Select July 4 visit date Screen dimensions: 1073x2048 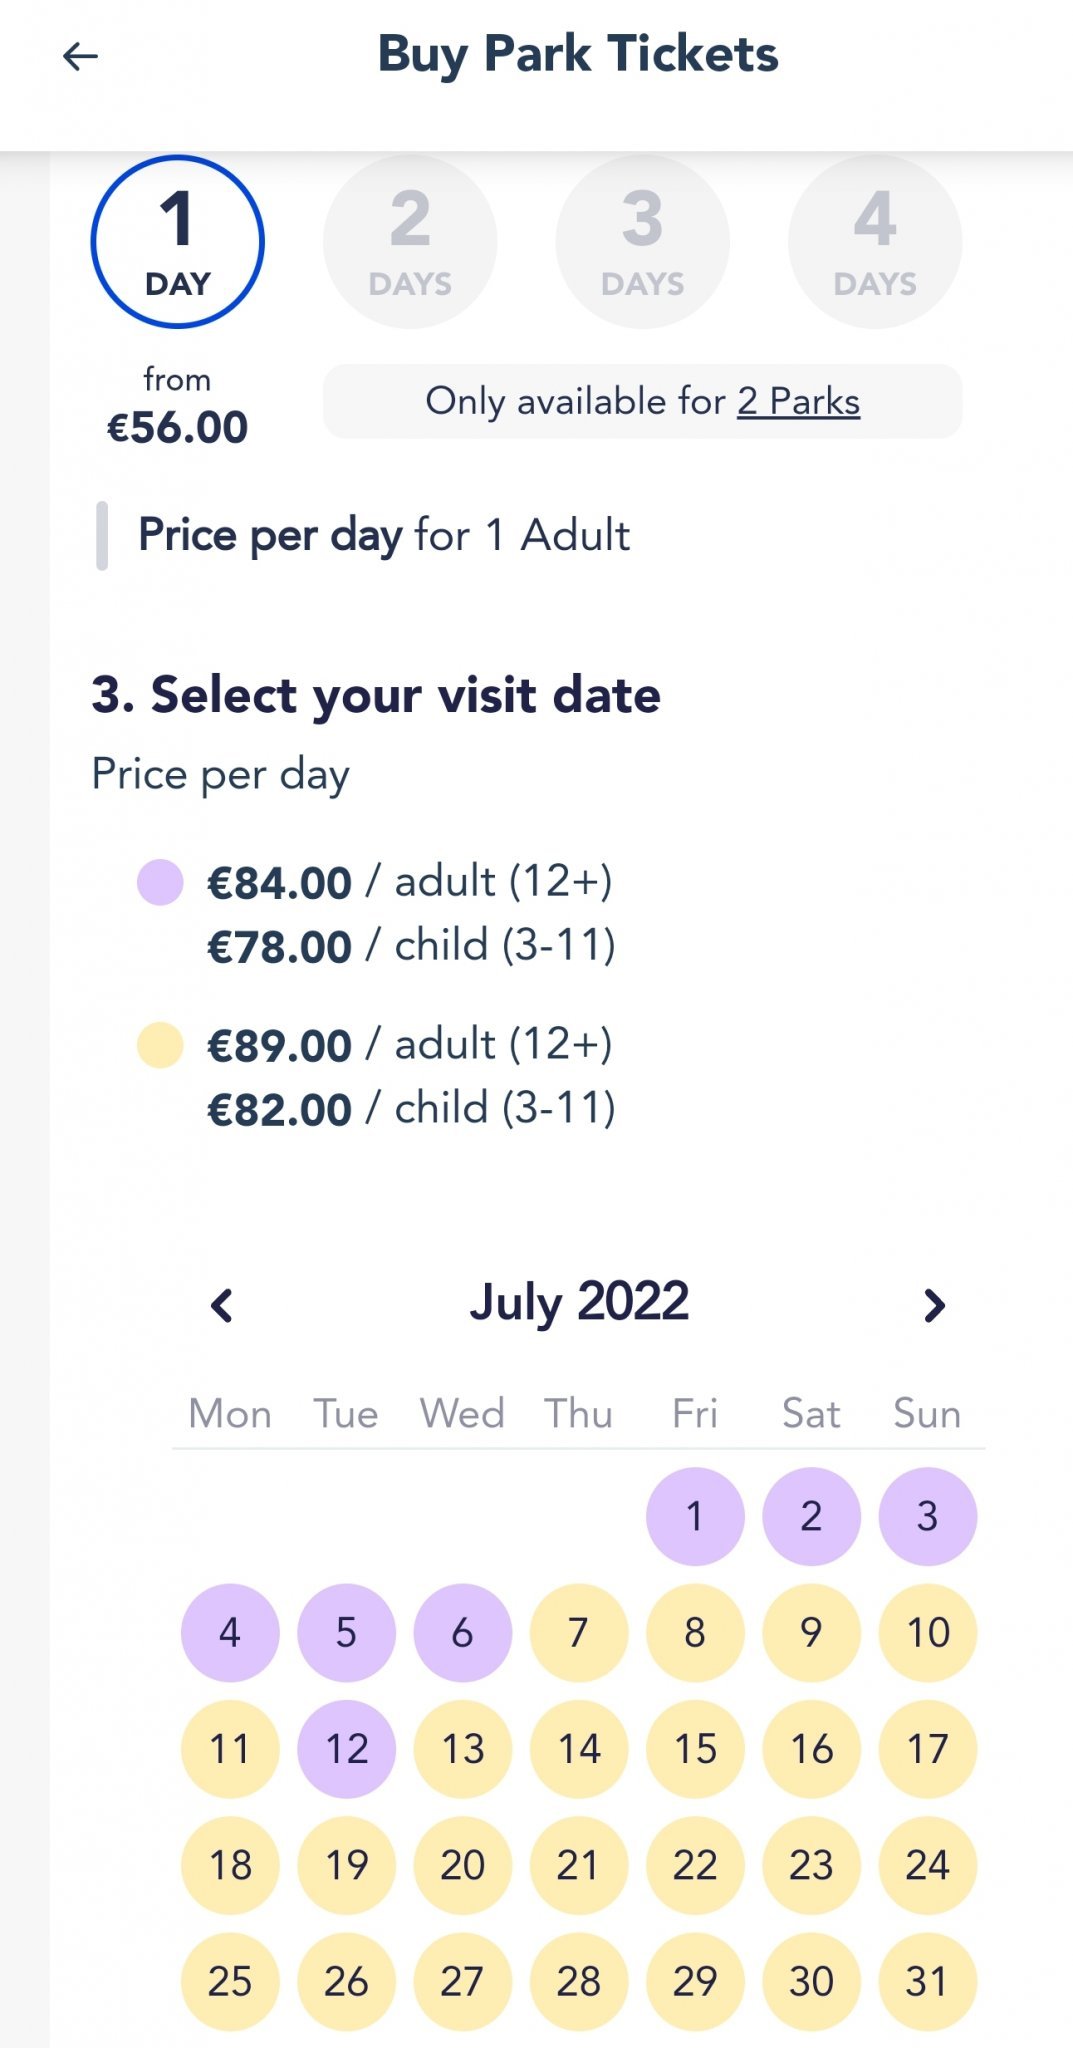click(x=230, y=1633)
